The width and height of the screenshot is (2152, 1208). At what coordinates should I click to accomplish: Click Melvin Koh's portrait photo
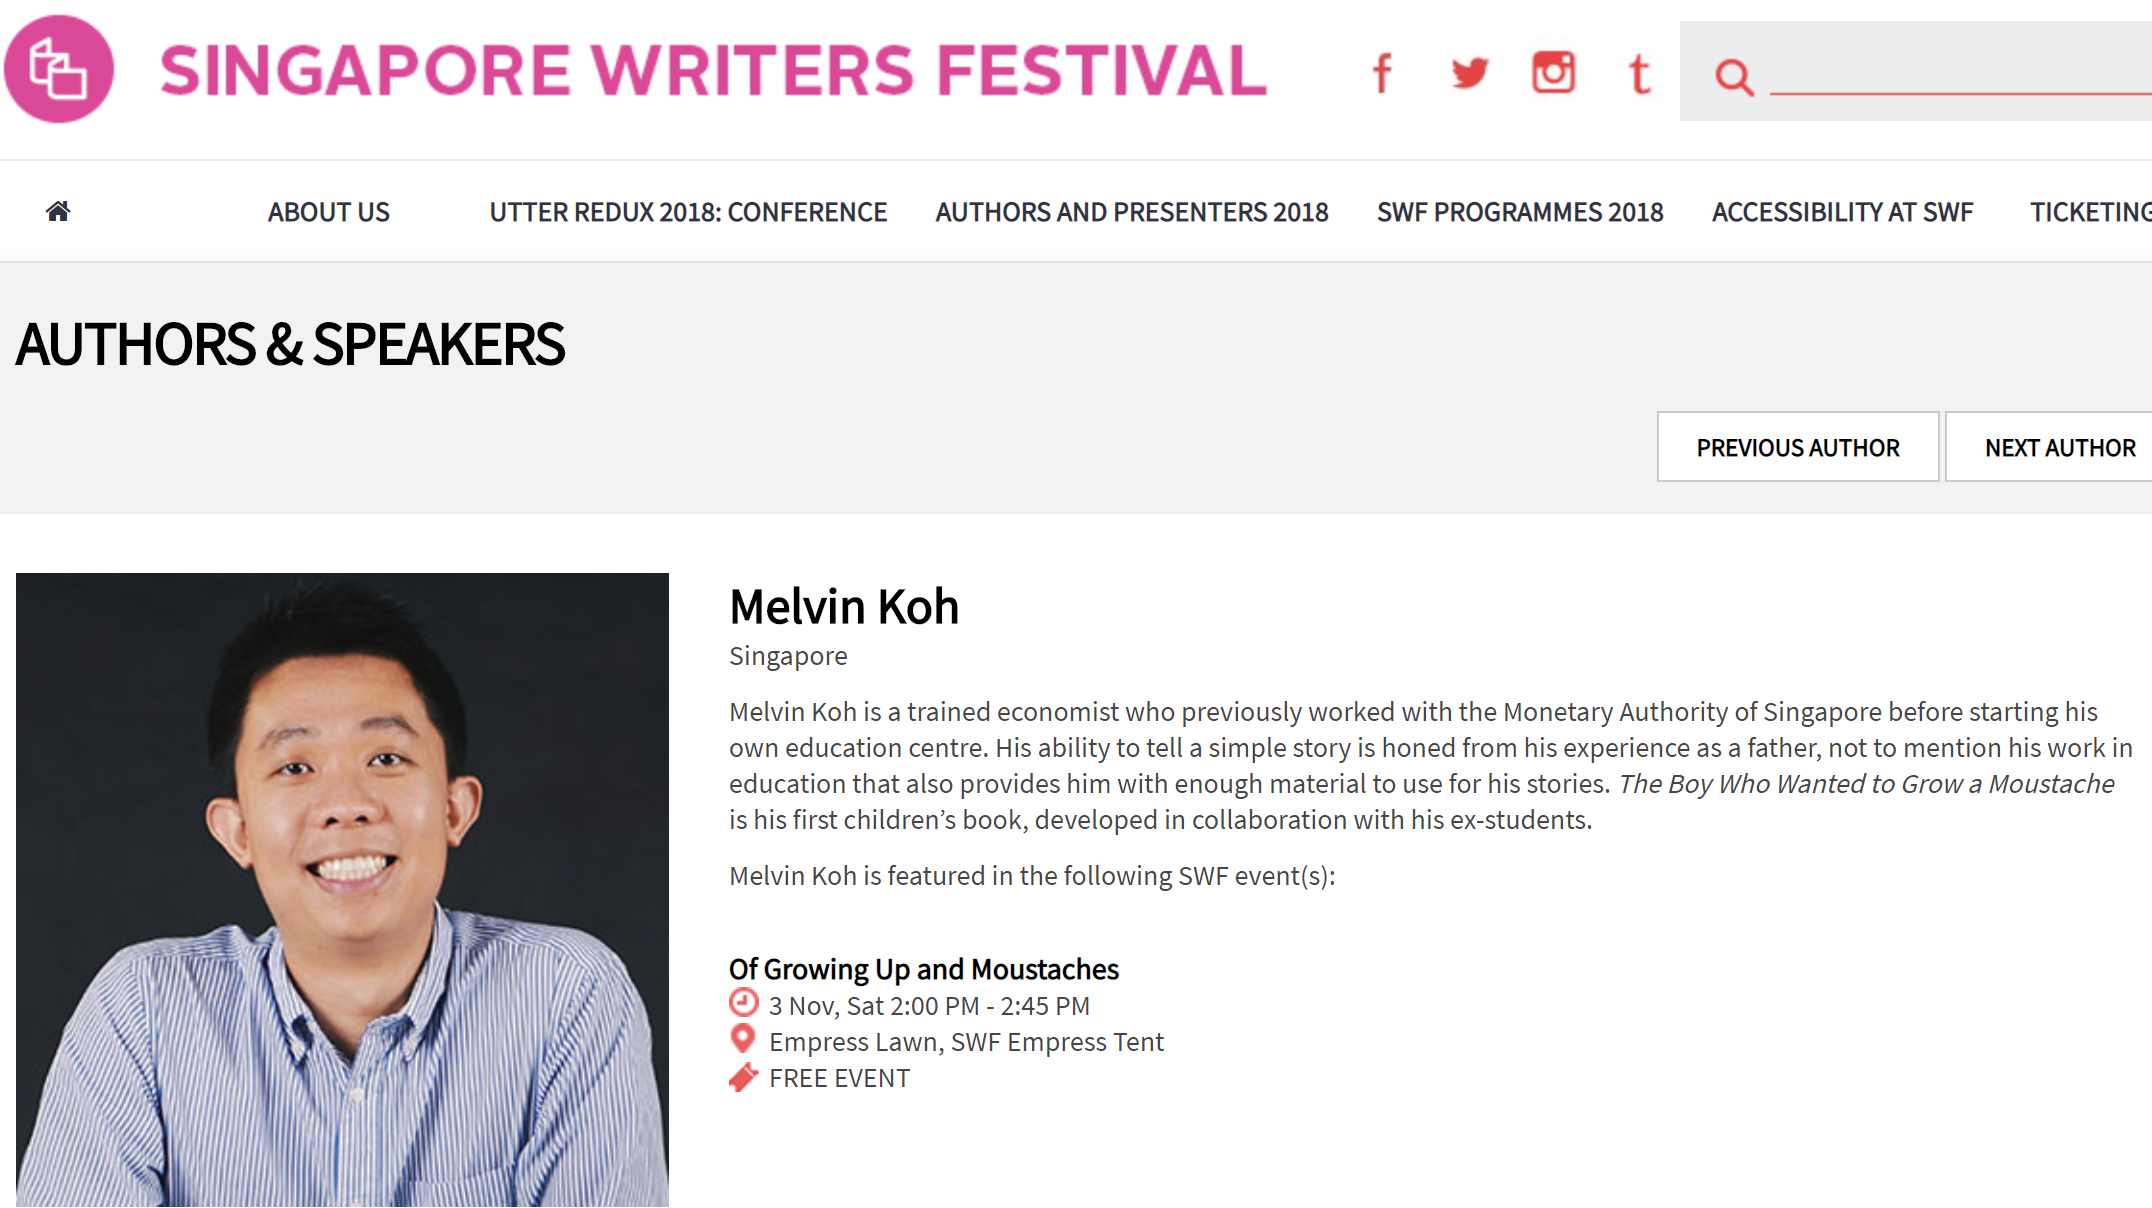click(x=342, y=890)
